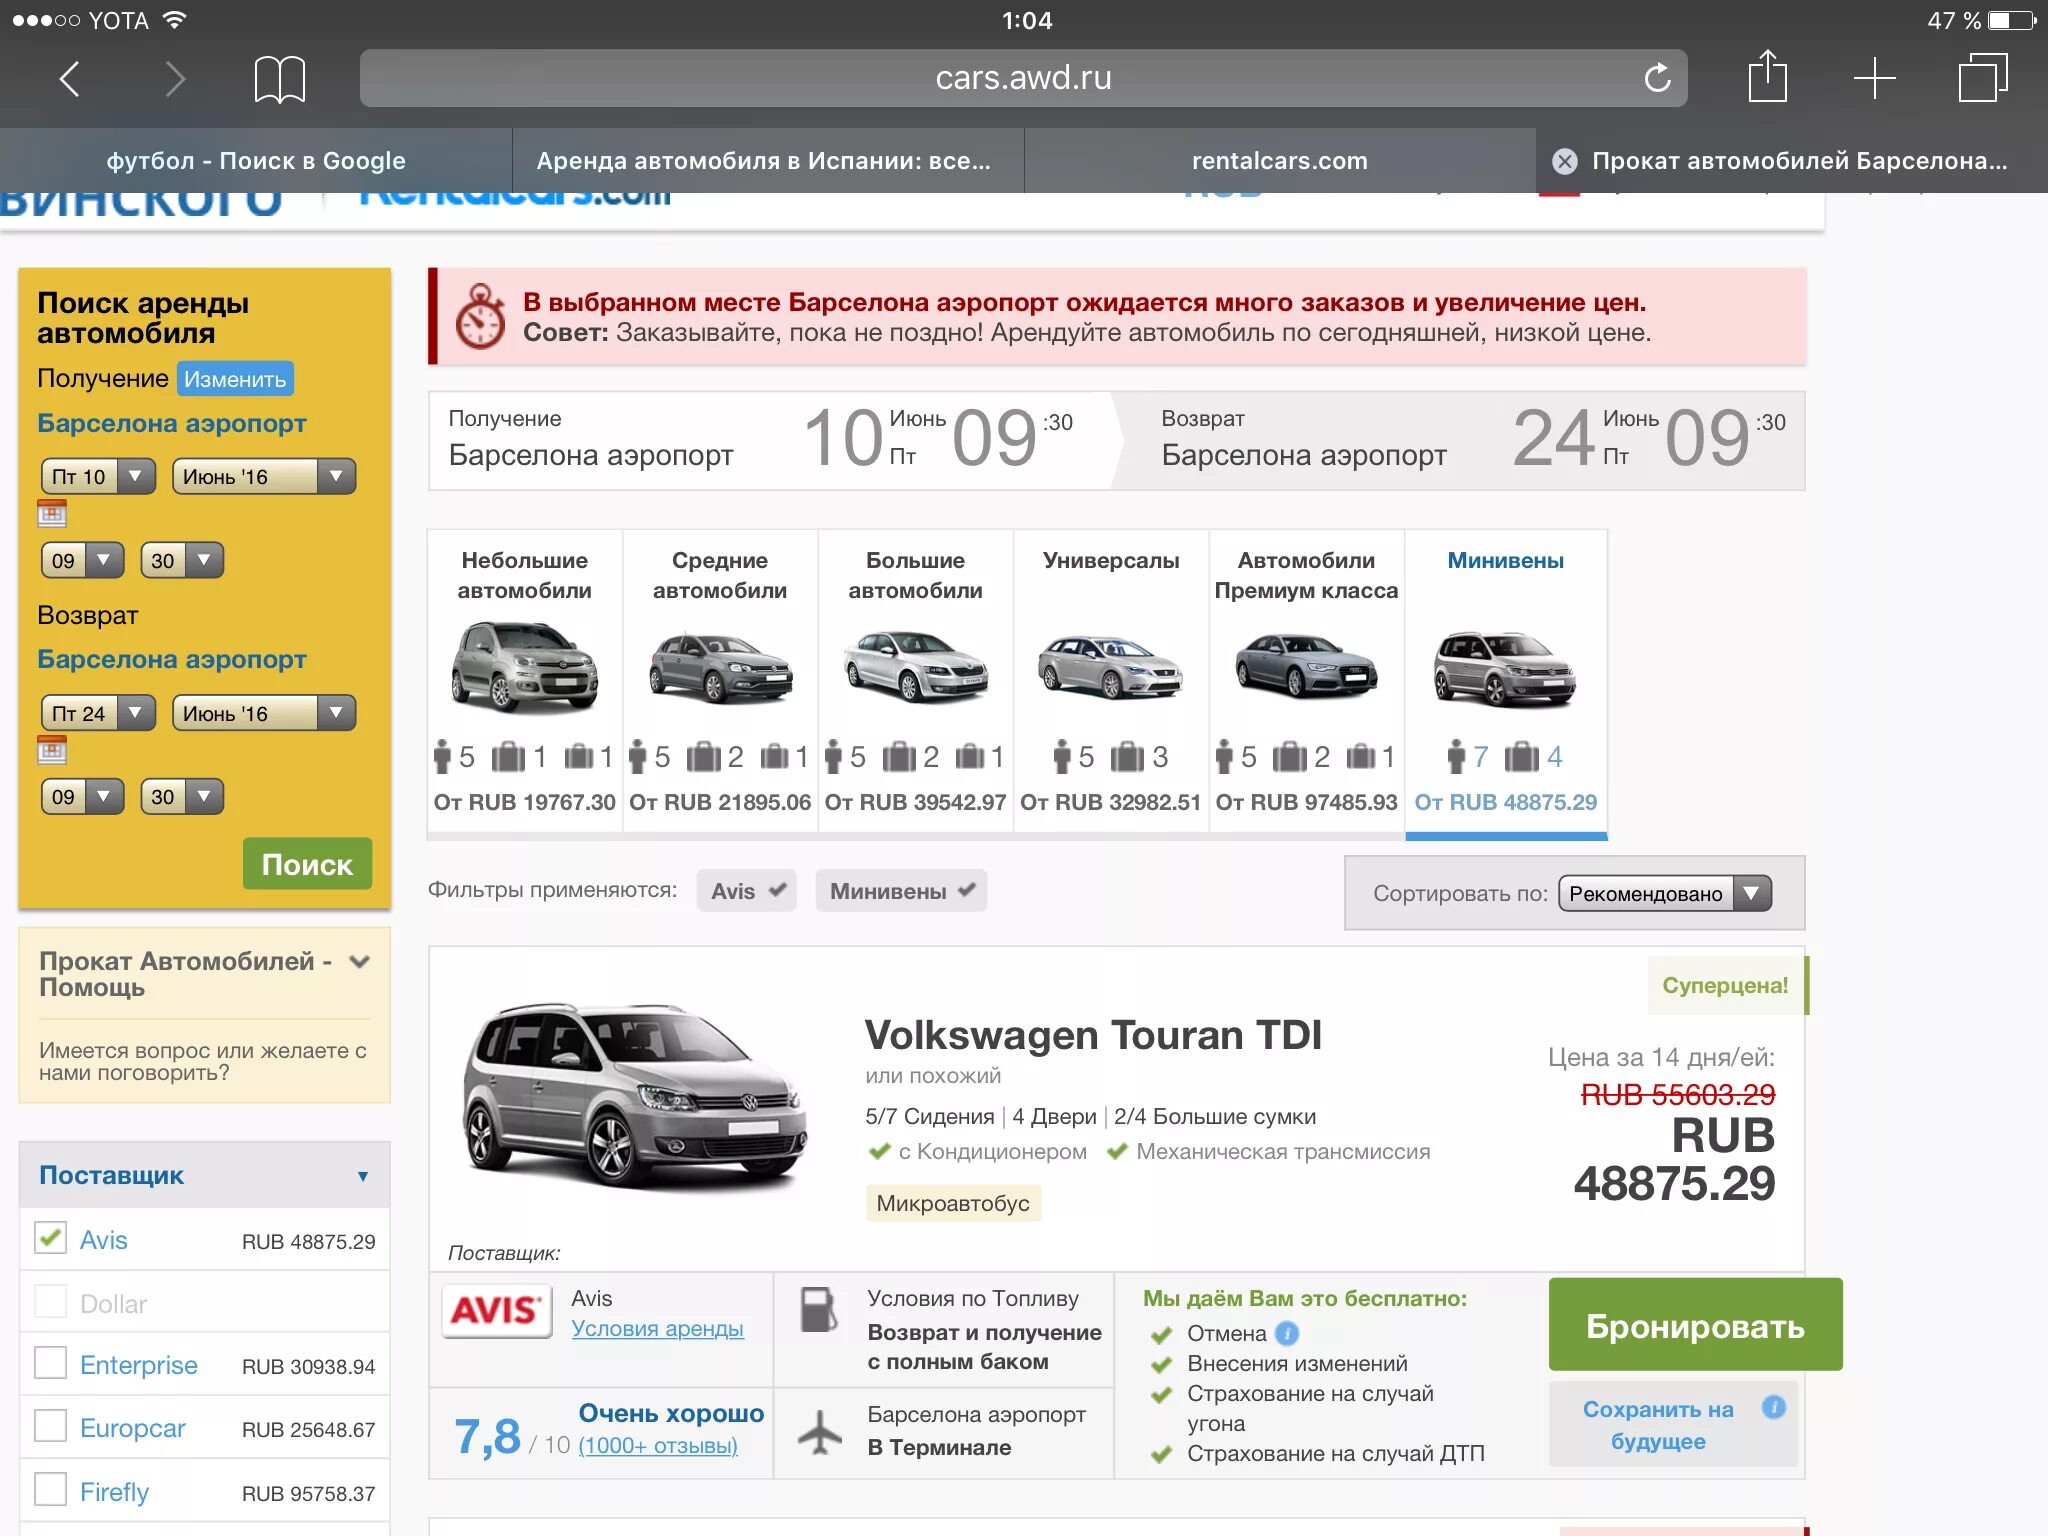
Task: Click the Изменить button
Action: click(x=235, y=379)
